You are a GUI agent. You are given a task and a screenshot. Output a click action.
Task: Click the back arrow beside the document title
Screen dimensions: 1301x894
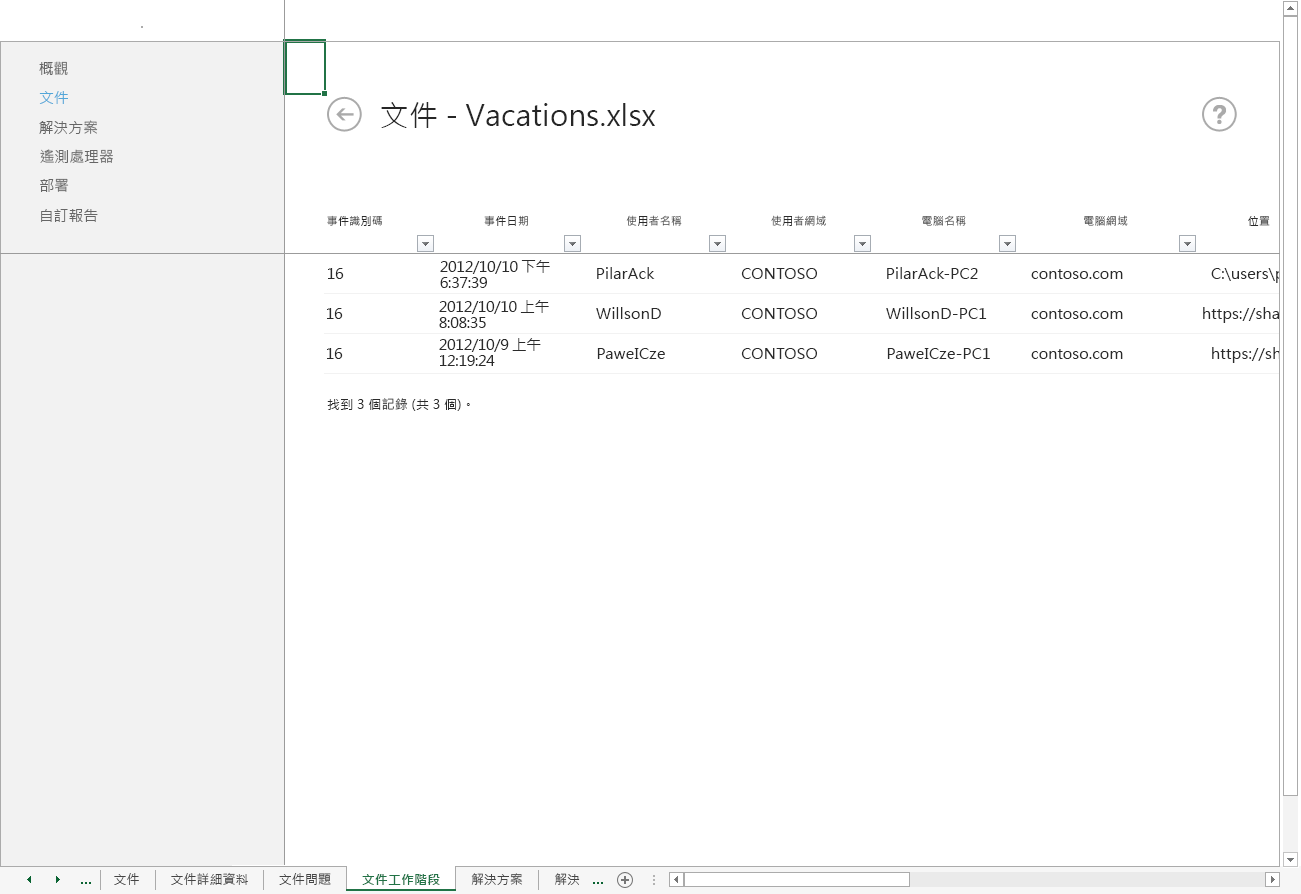(344, 115)
